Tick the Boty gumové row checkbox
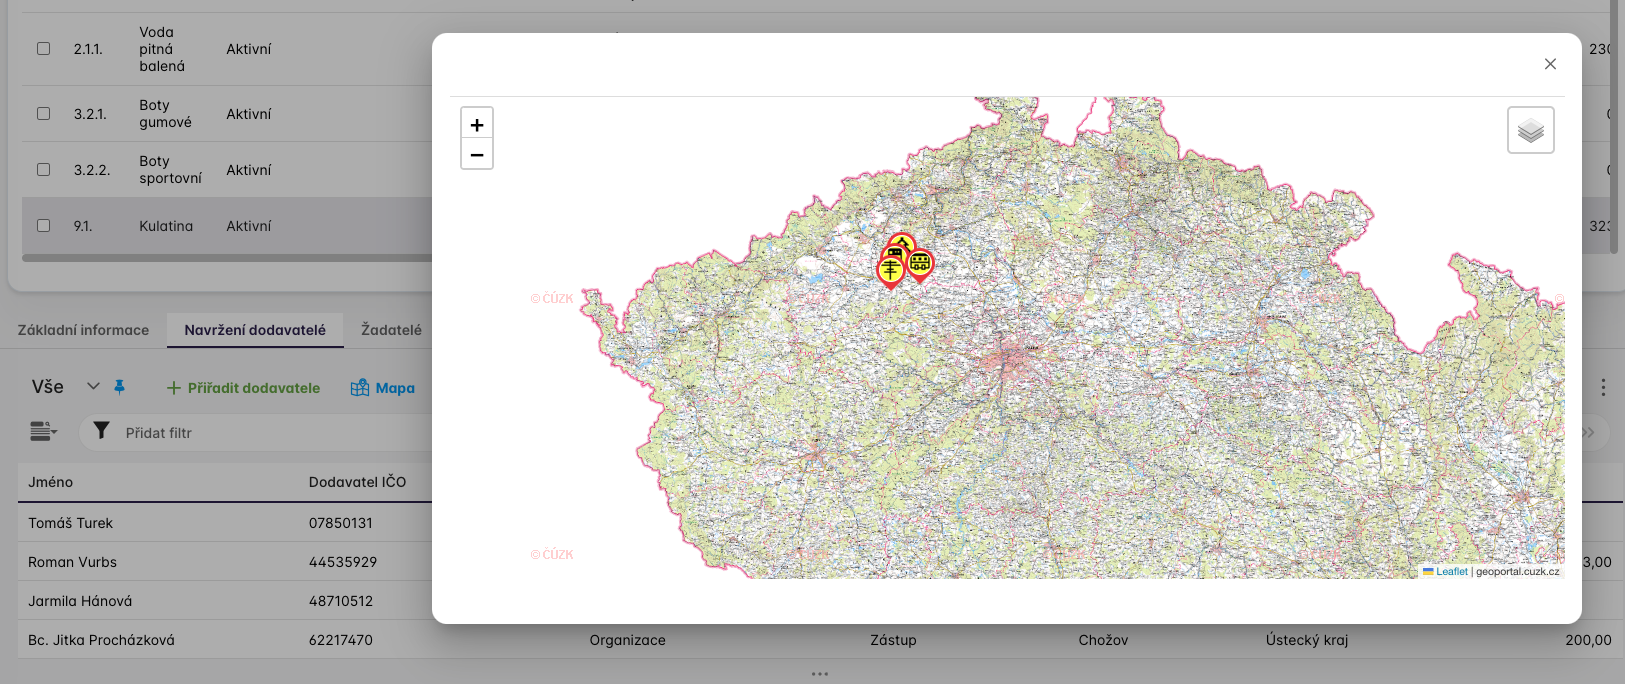The height and width of the screenshot is (684, 1625). [43, 113]
